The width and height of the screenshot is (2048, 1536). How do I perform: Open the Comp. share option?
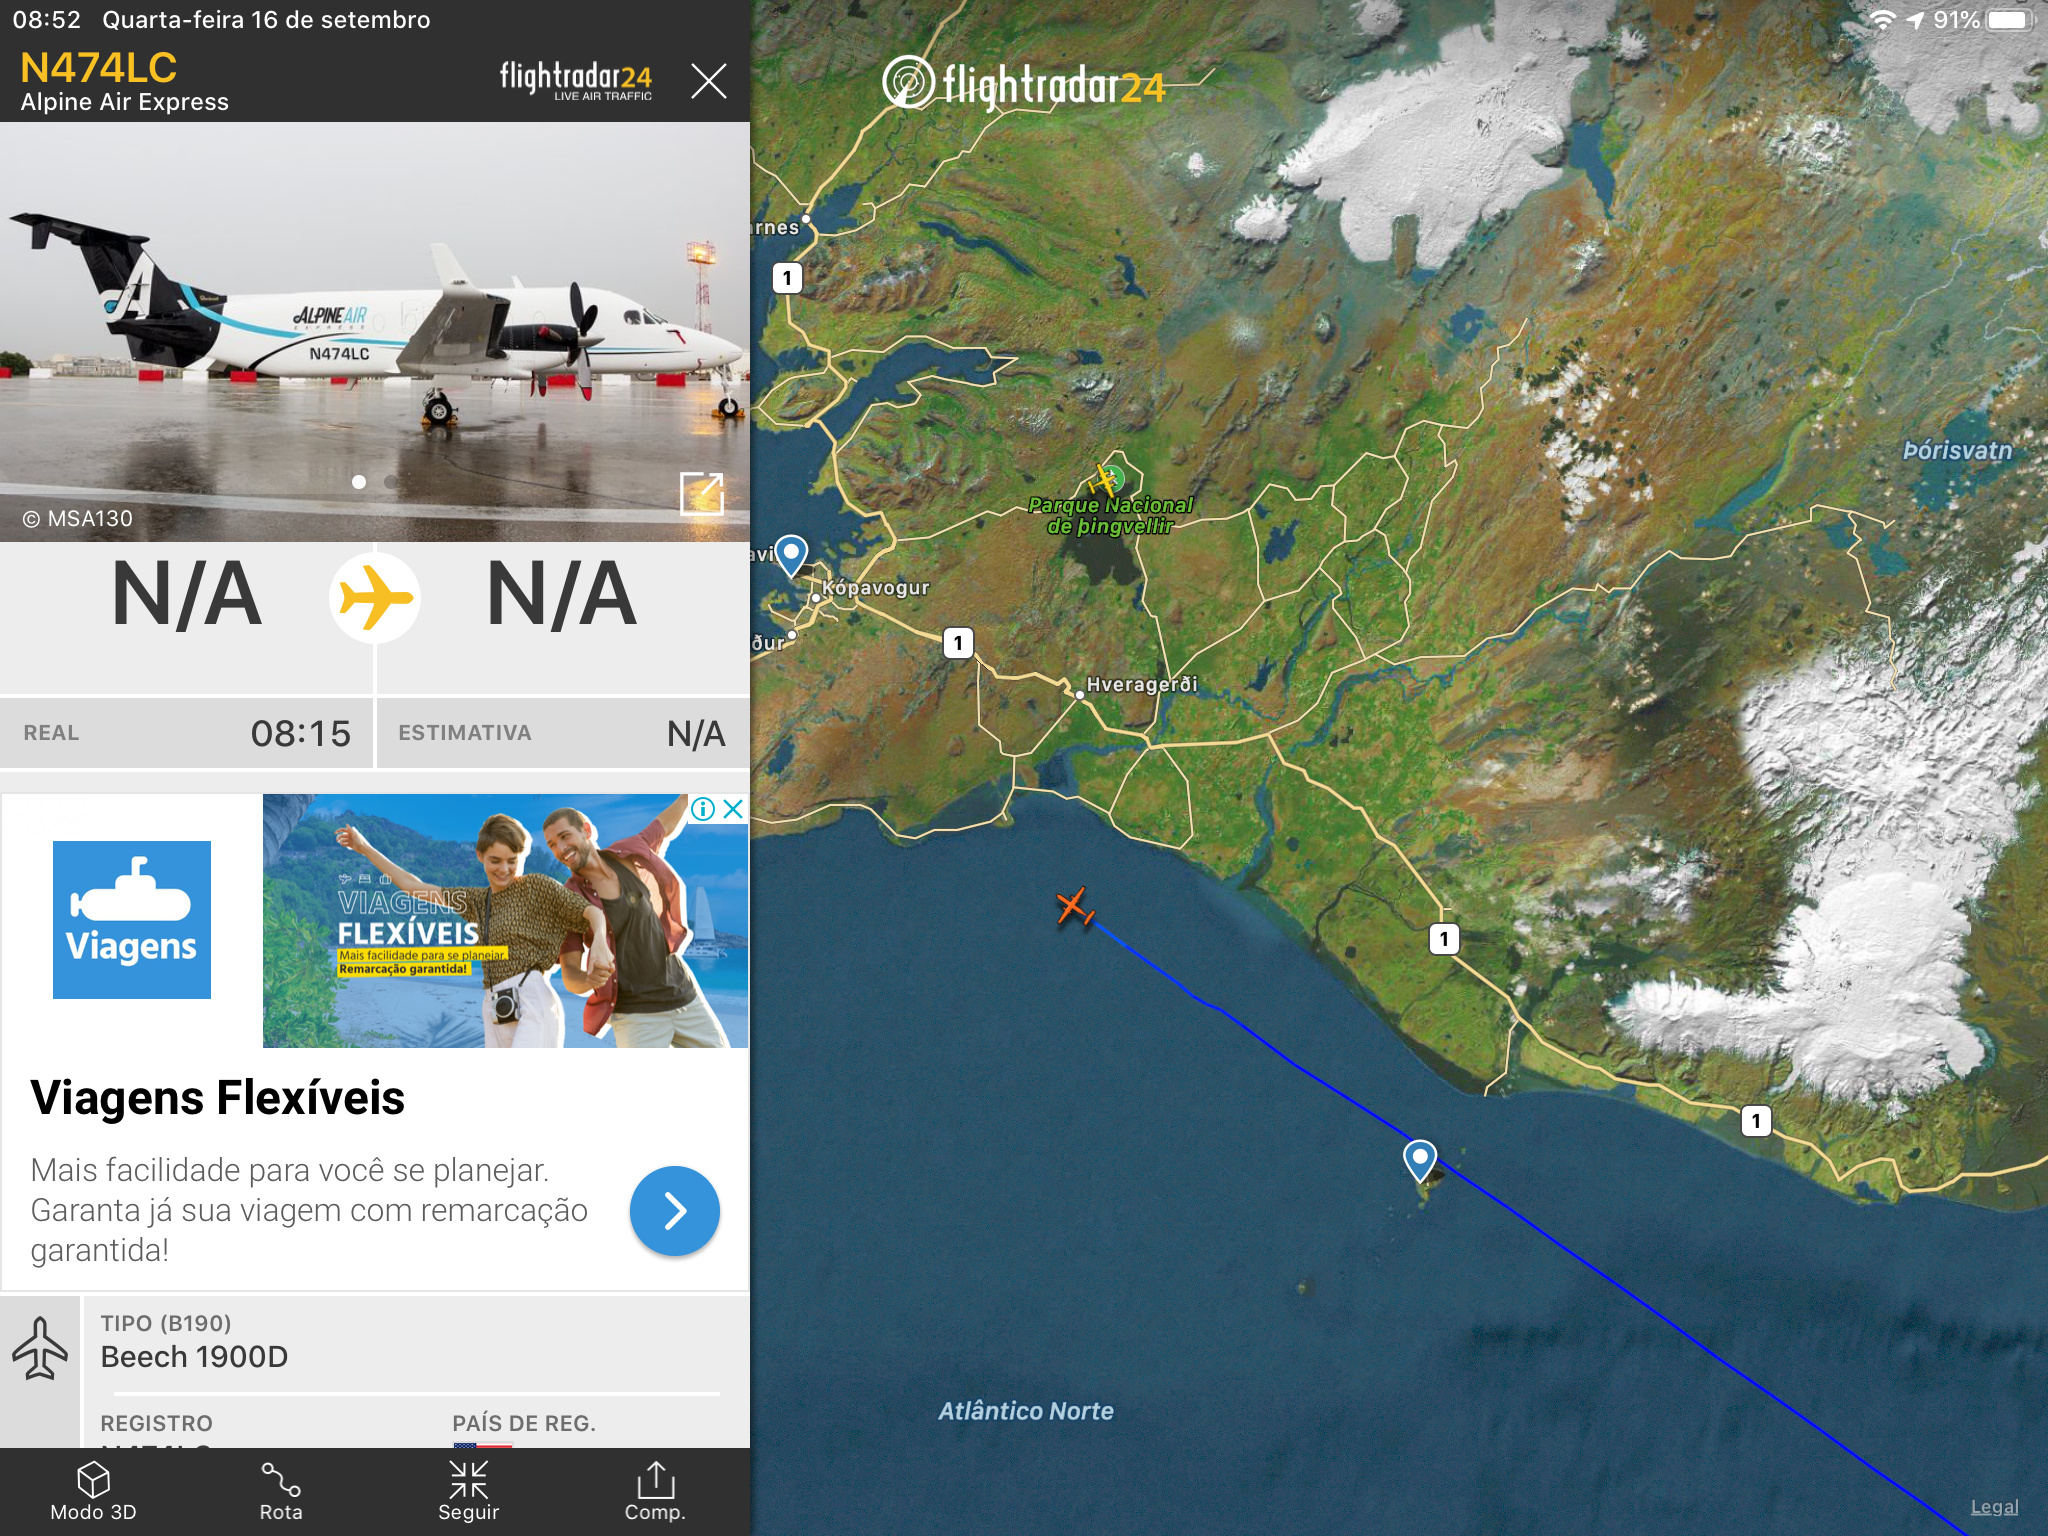(655, 1491)
